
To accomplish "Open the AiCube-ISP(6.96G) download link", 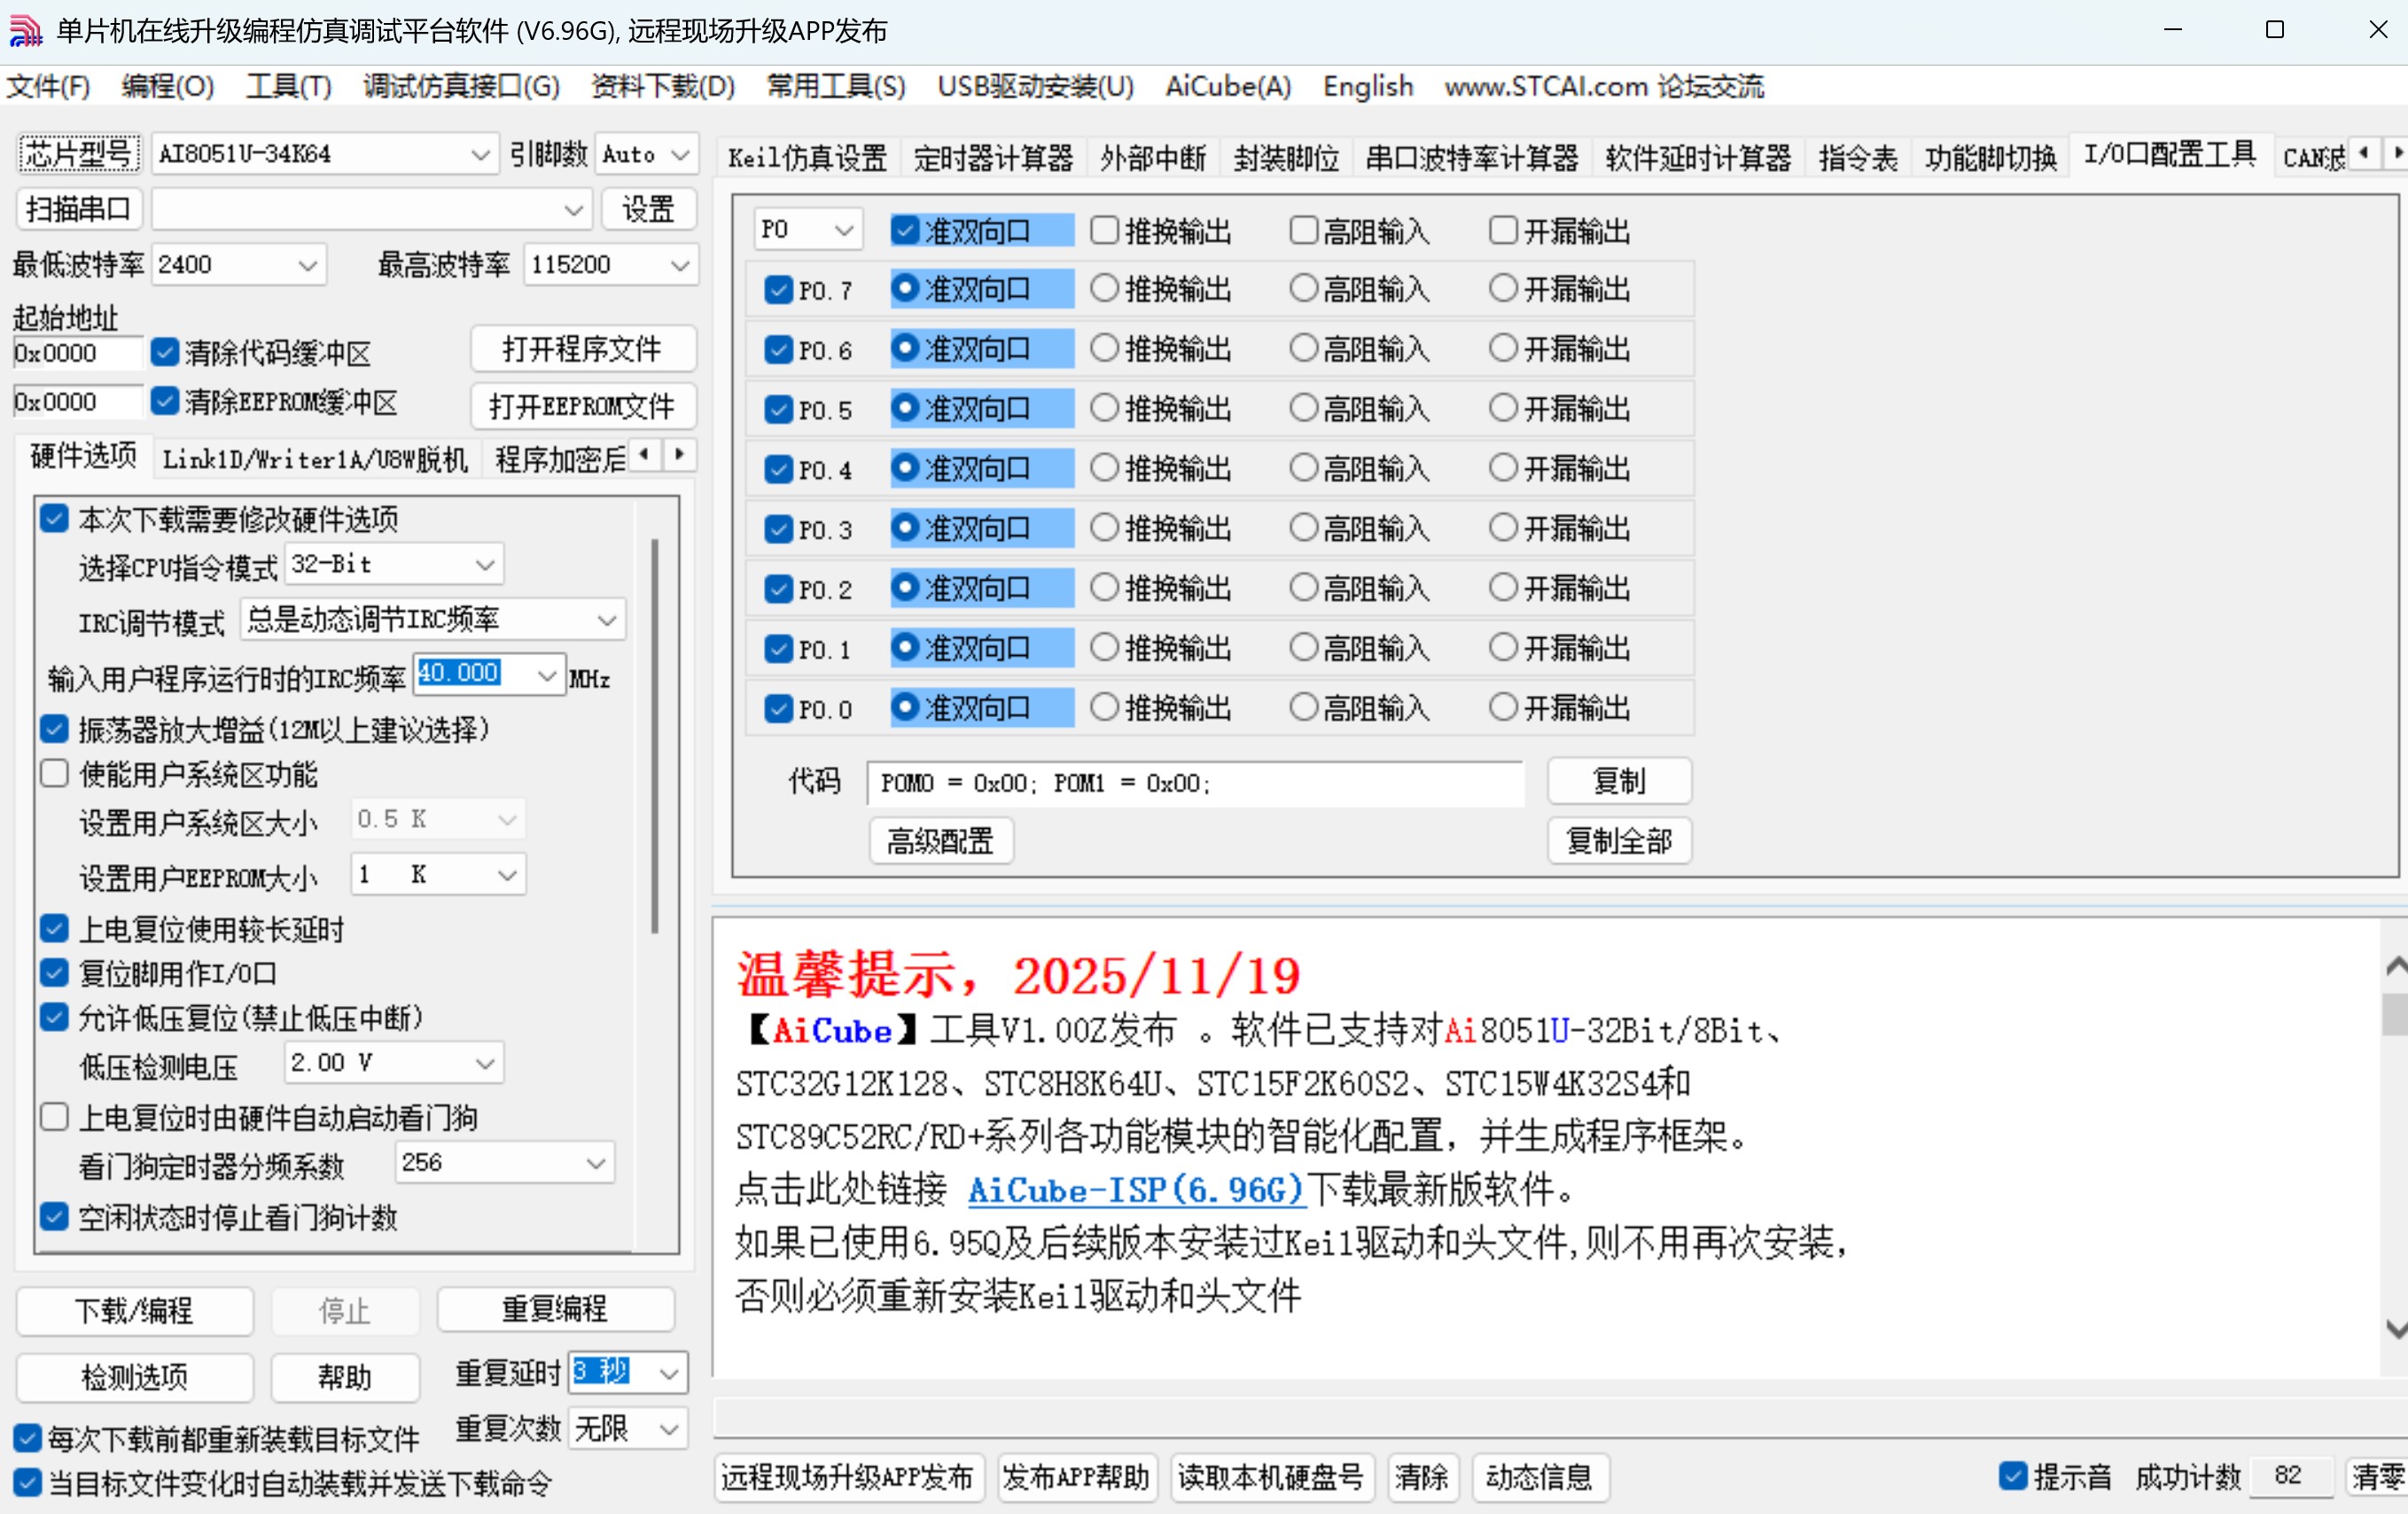I will (1135, 1191).
